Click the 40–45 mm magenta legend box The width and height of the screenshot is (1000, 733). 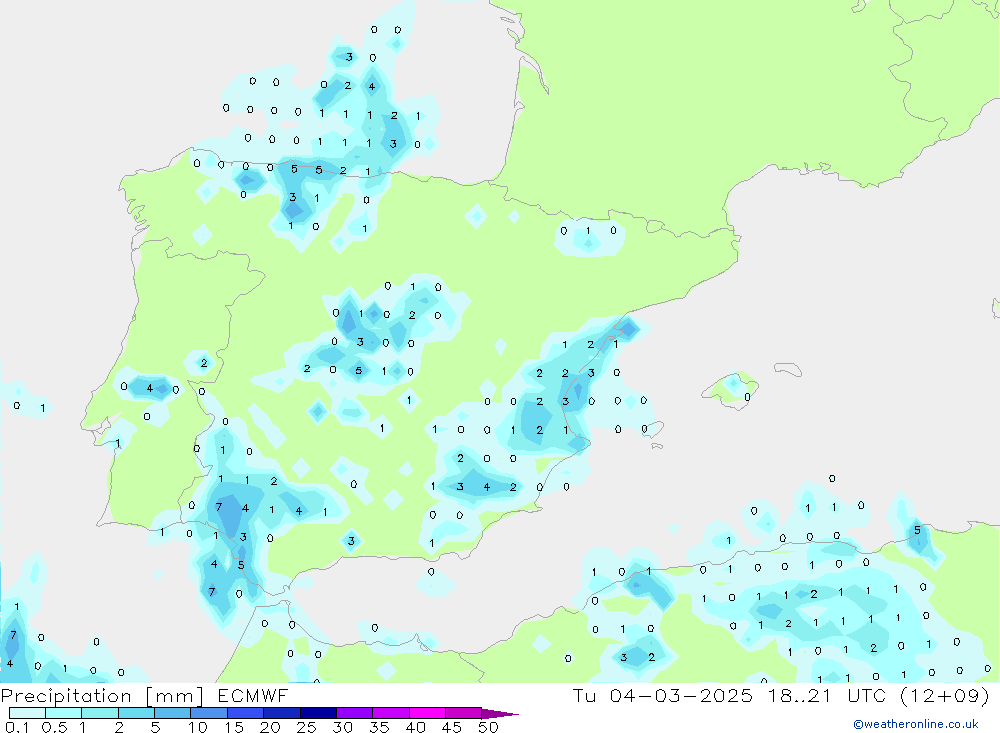427,713
